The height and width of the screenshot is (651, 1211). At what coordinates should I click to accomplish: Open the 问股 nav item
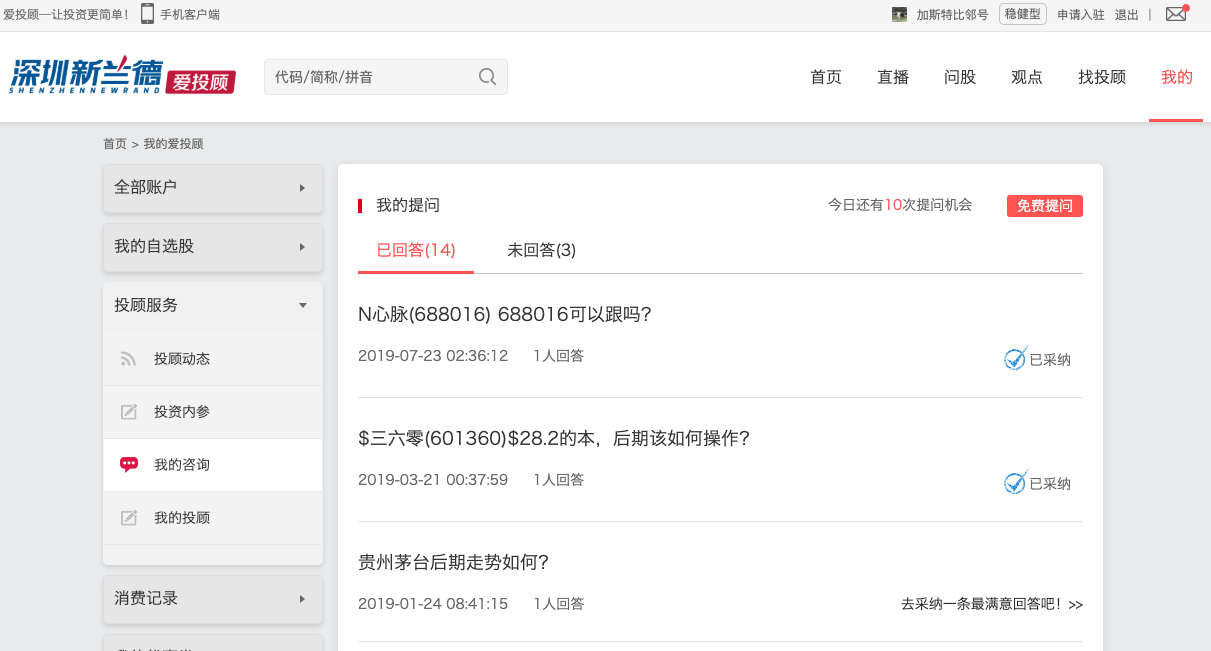pos(960,77)
